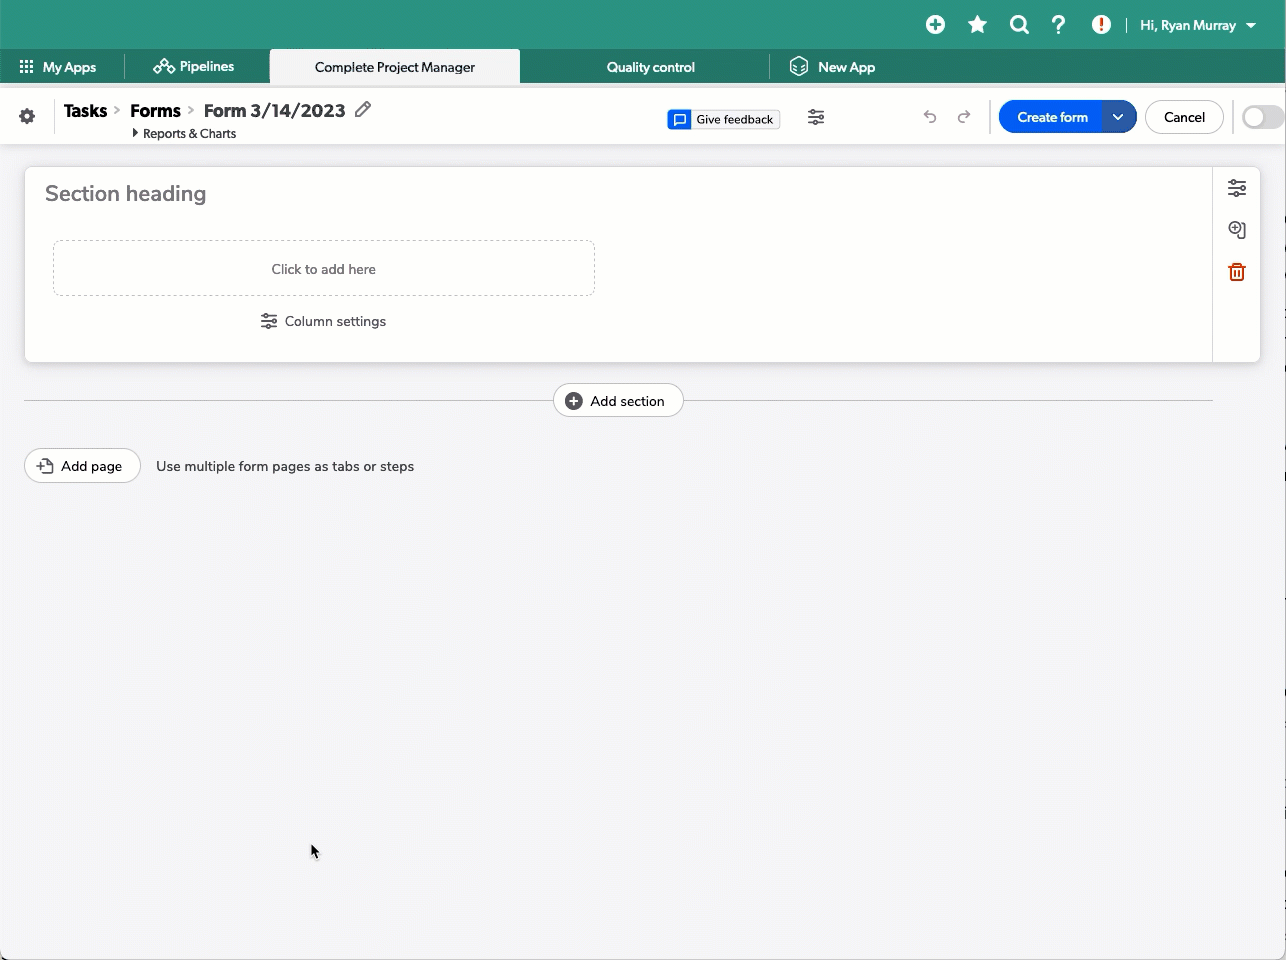
Task: Open the help question mark icon
Action: 1059,24
